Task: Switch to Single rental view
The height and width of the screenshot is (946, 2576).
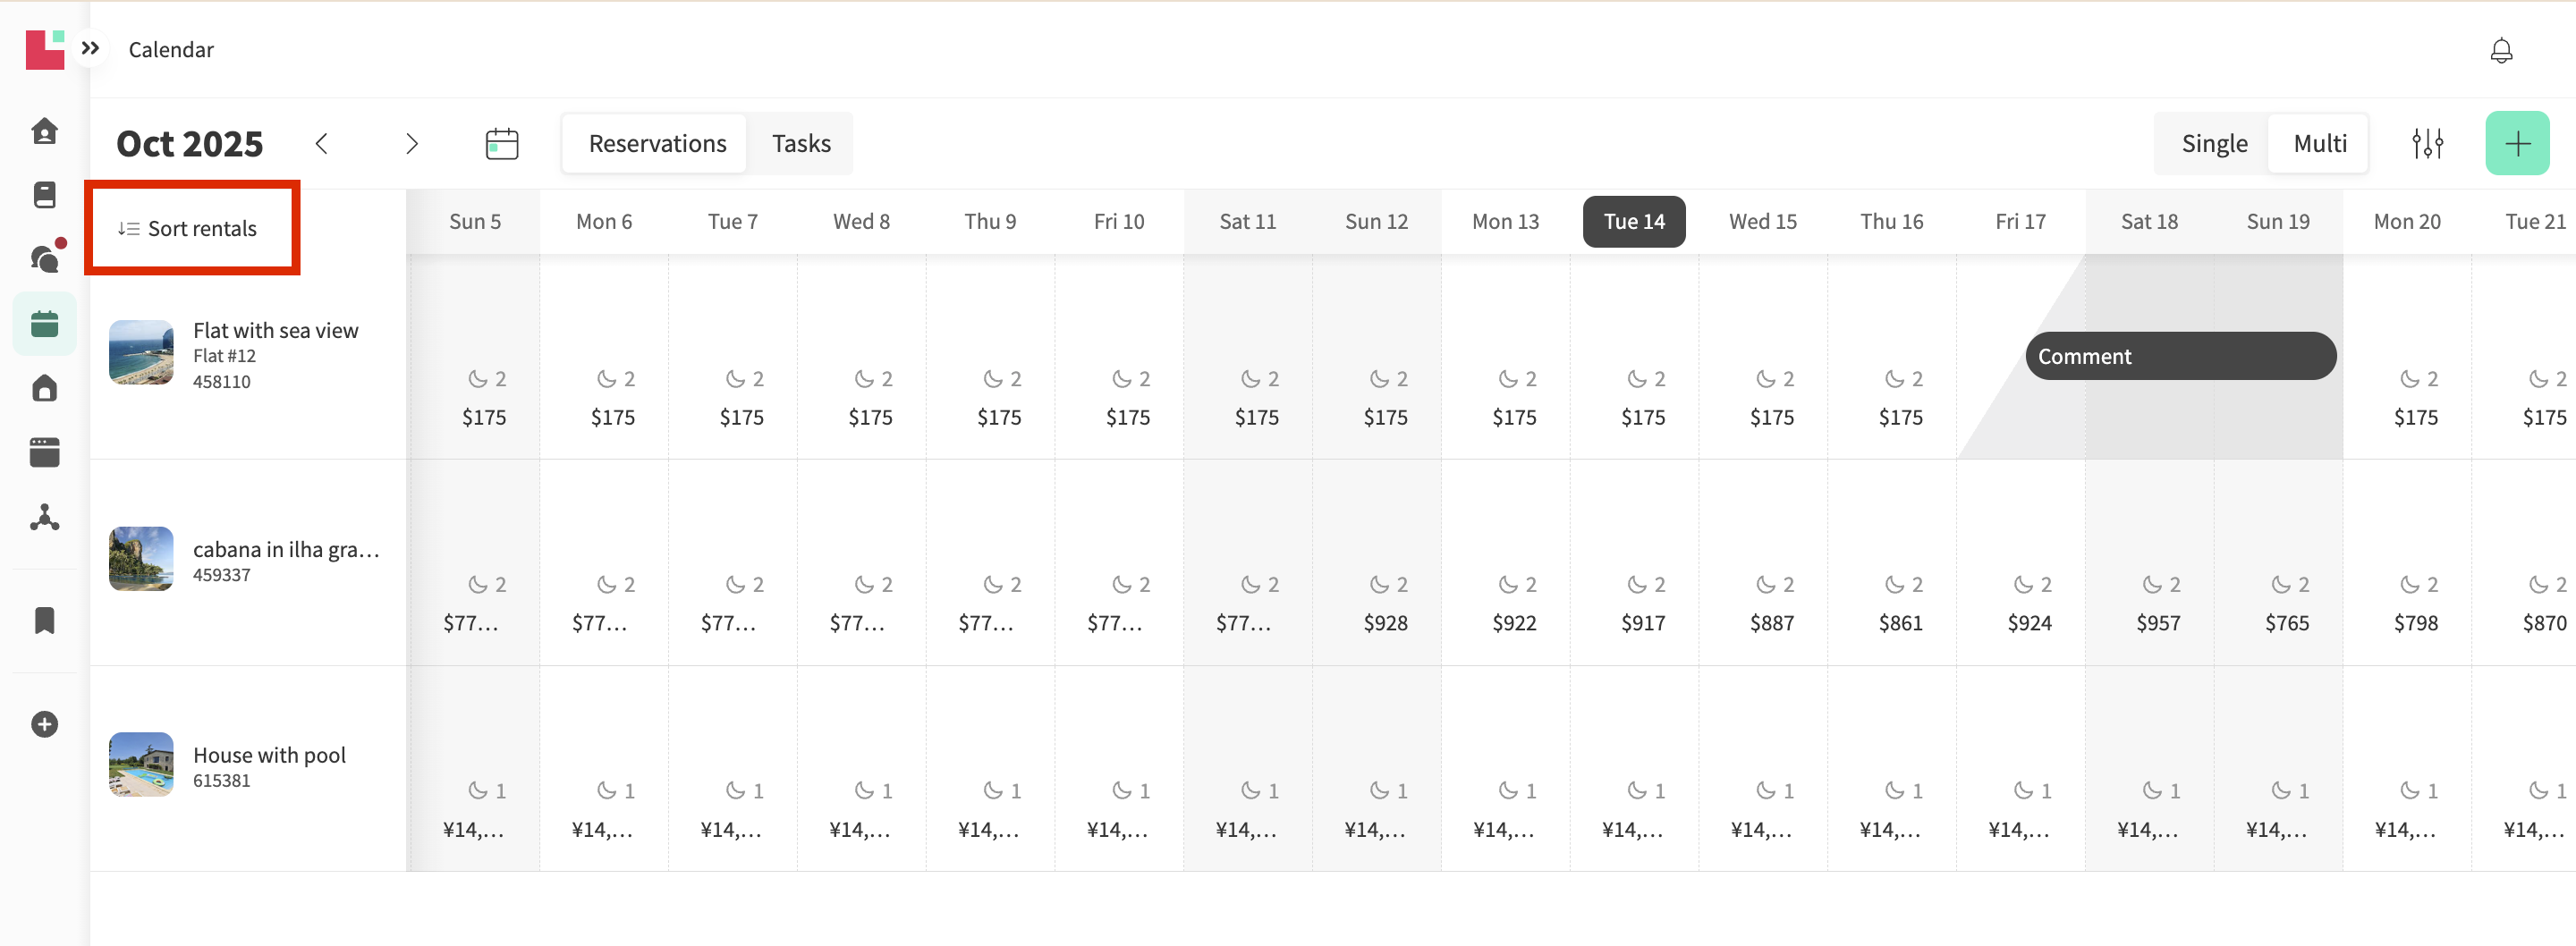Action: (x=2213, y=144)
